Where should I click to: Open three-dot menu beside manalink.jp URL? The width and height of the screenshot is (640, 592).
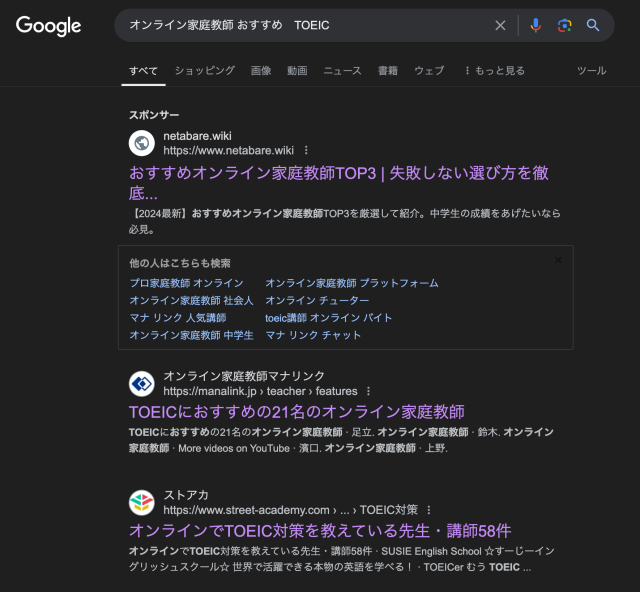coord(368,391)
